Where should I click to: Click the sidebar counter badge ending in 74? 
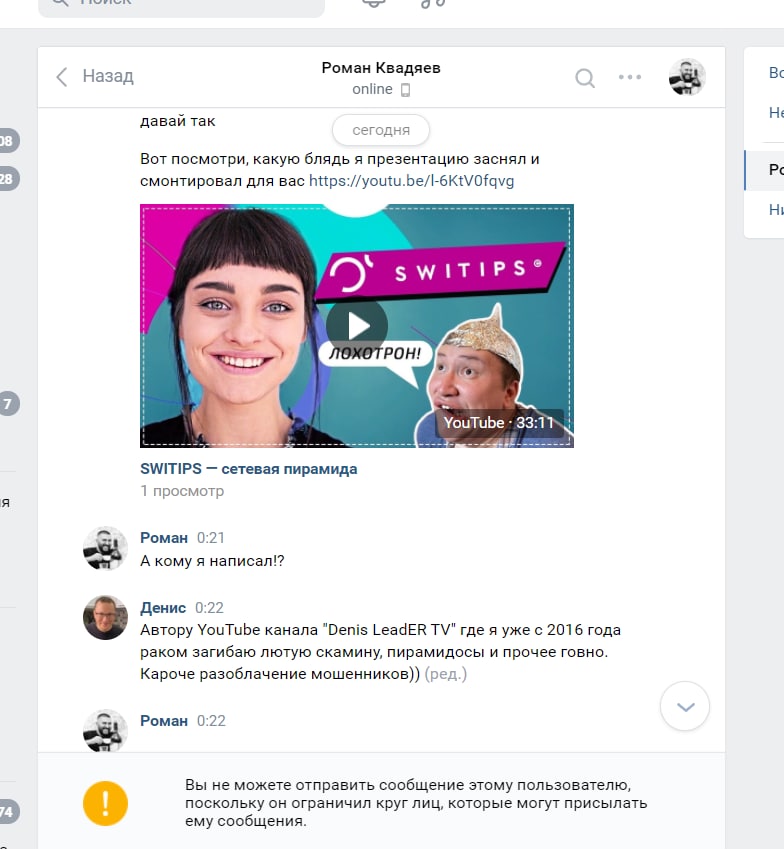(x=8, y=811)
